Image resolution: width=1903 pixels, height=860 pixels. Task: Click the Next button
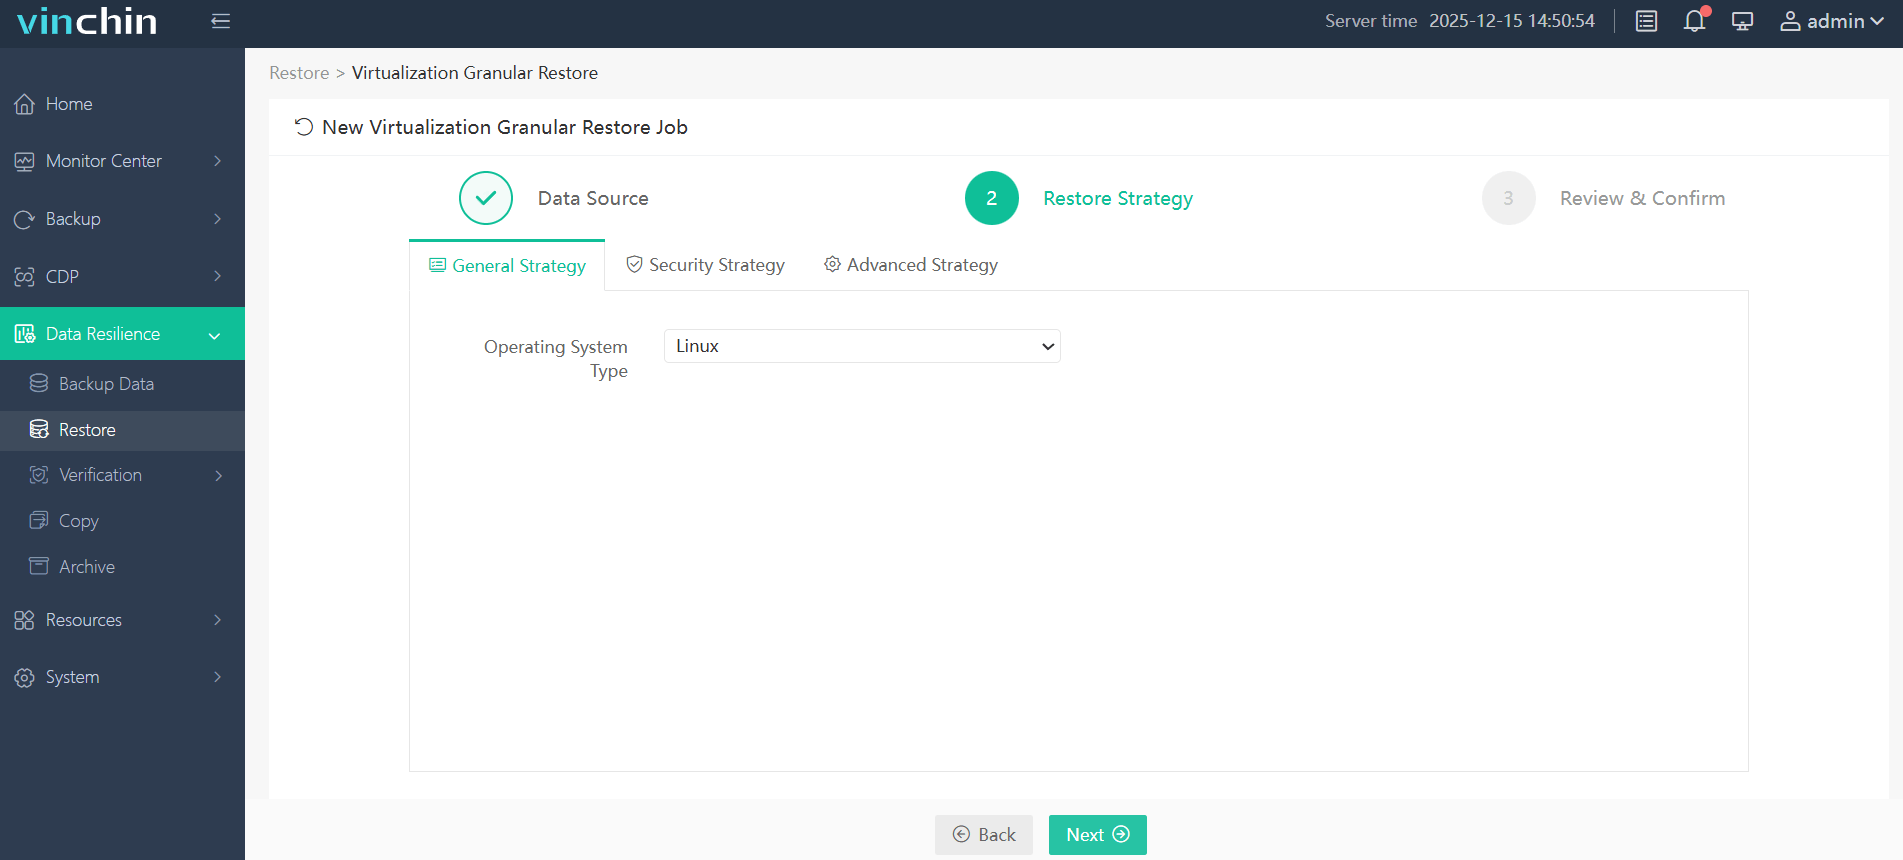pyautogui.click(x=1098, y=835)
